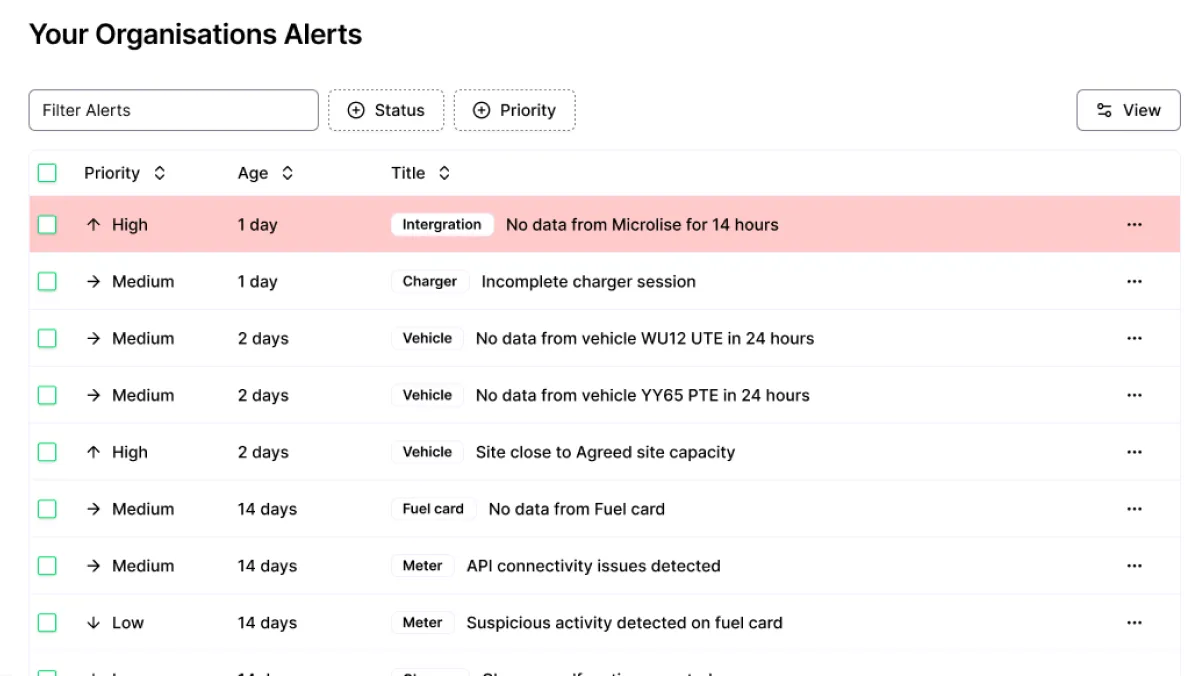
Task: Click the Intergration tag badge
Action: (442, 224)
